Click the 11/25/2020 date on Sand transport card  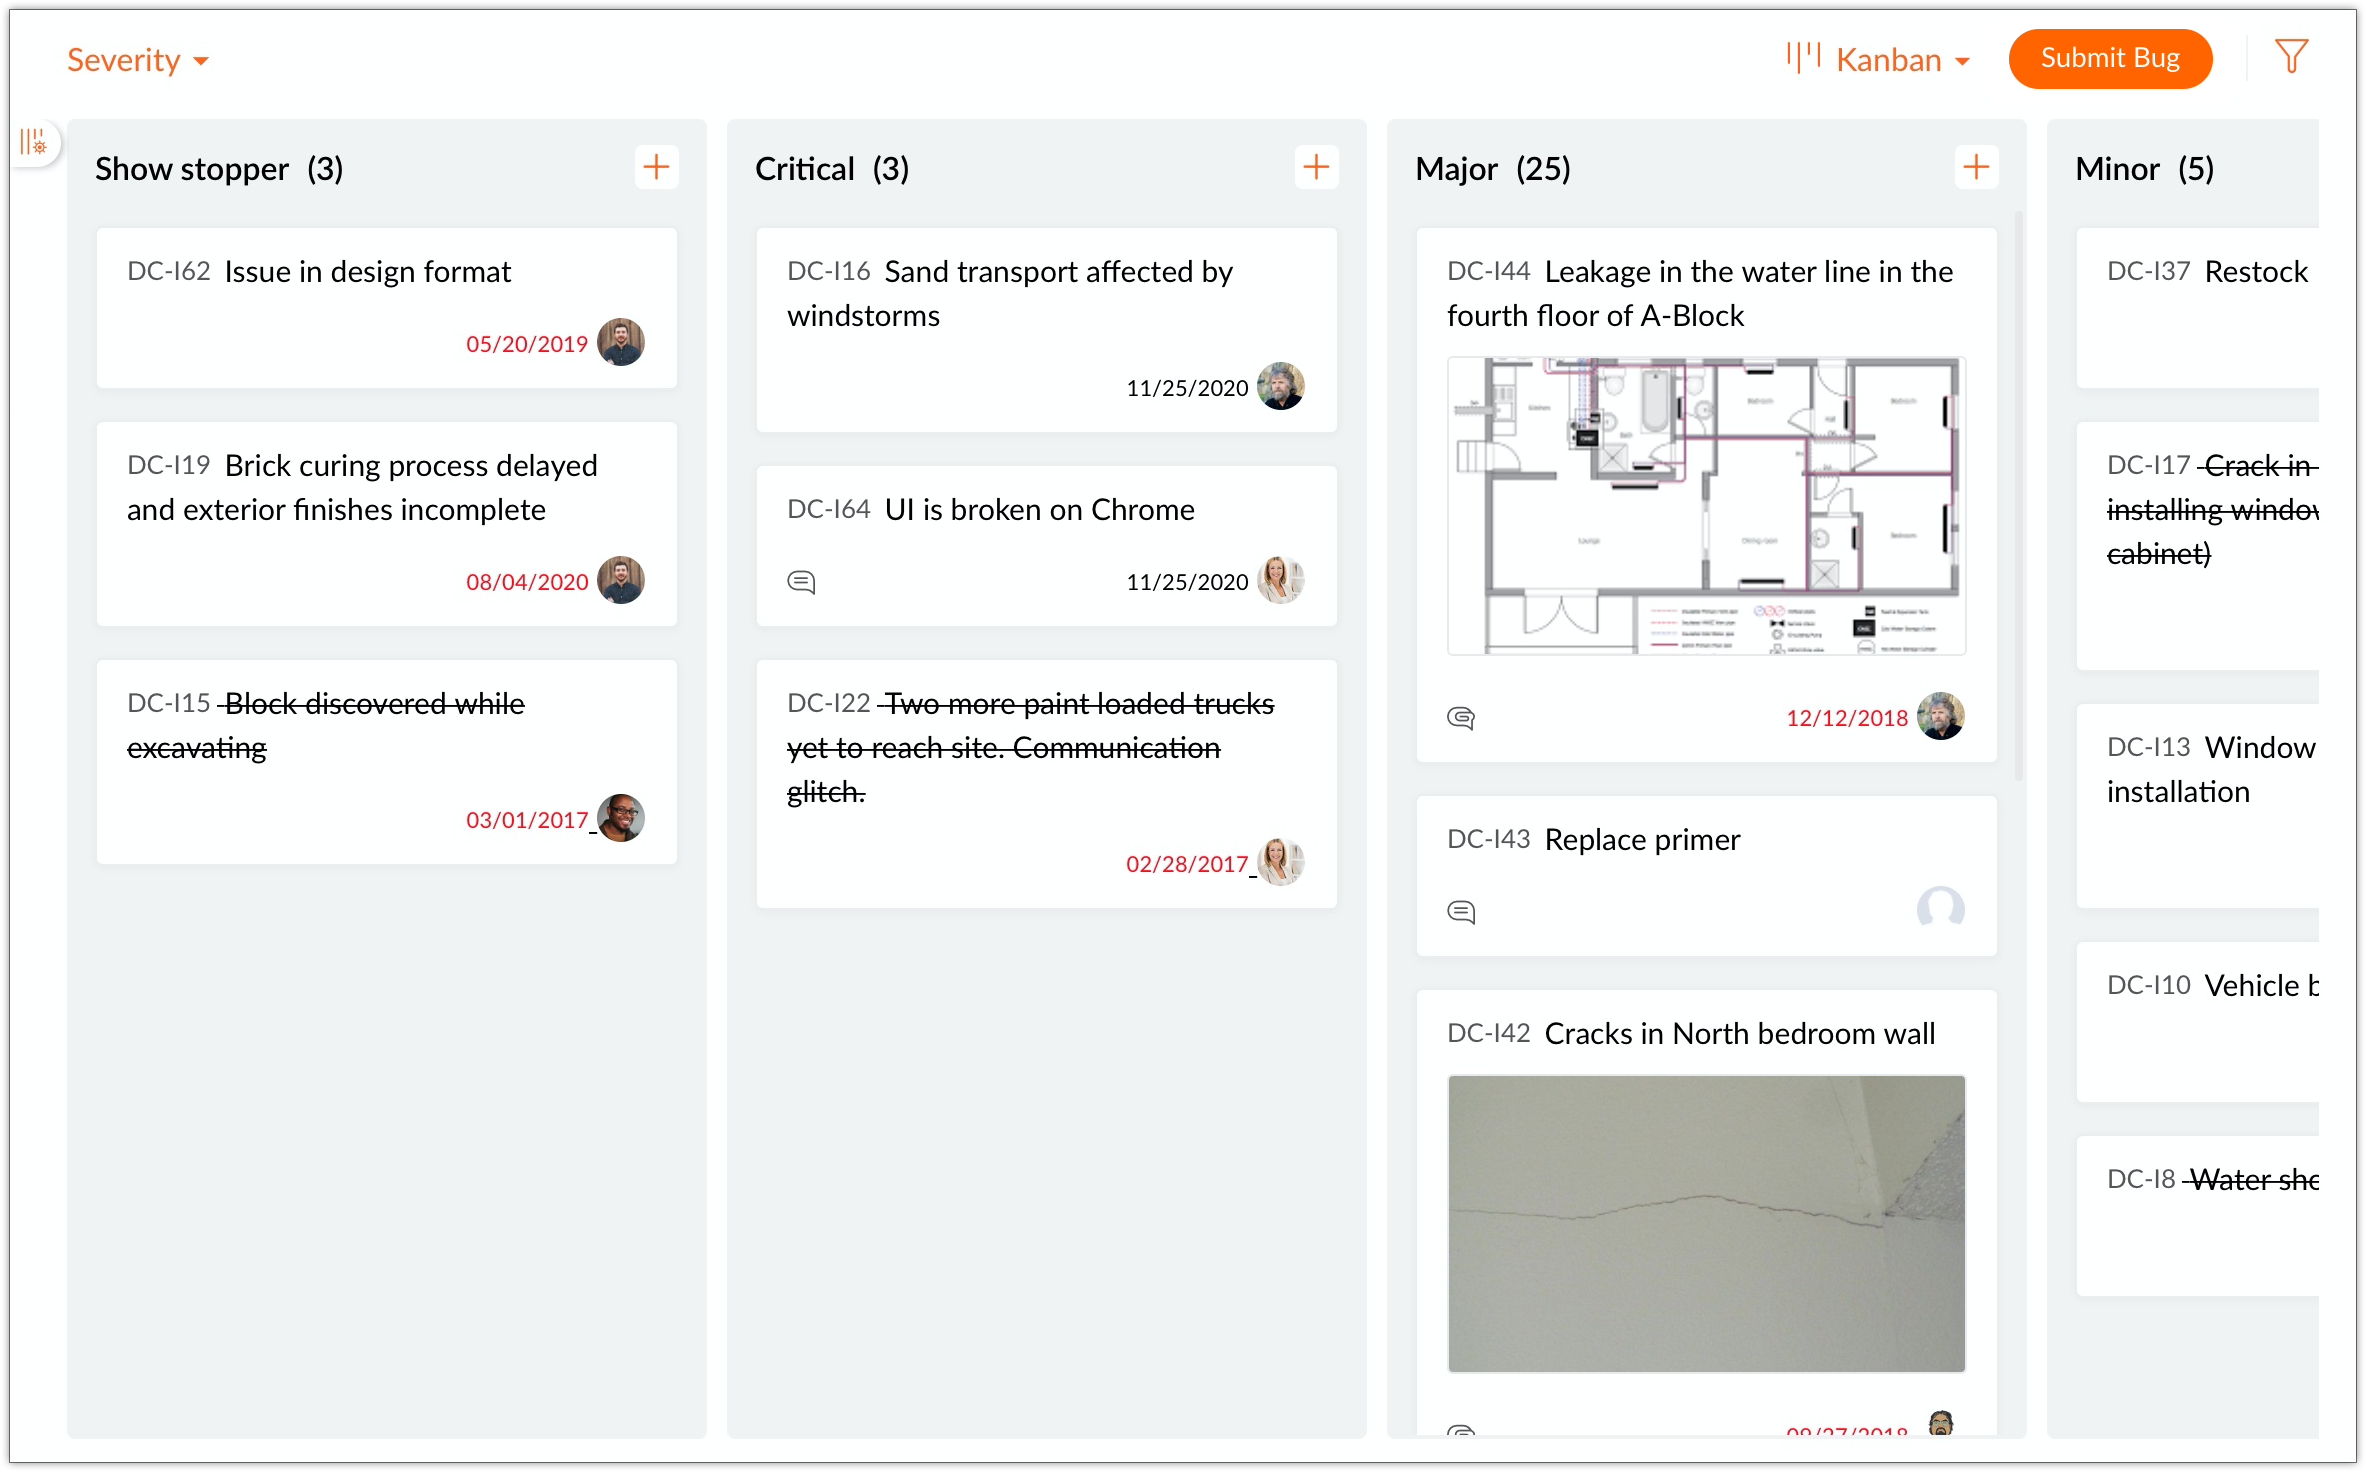[x=1186, y=388]
